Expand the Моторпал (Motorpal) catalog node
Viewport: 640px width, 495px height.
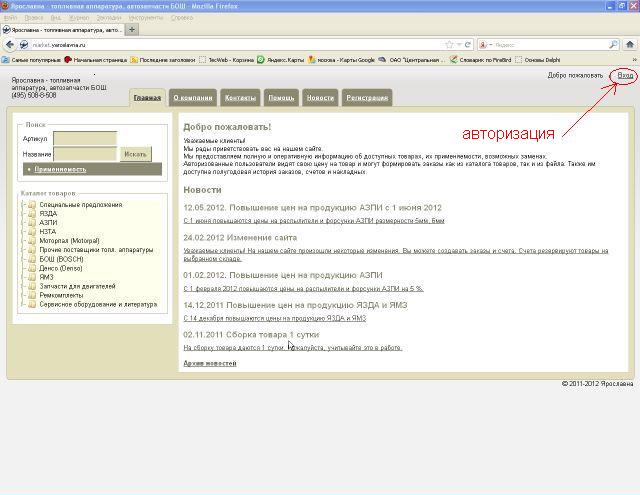coord(23,241)
